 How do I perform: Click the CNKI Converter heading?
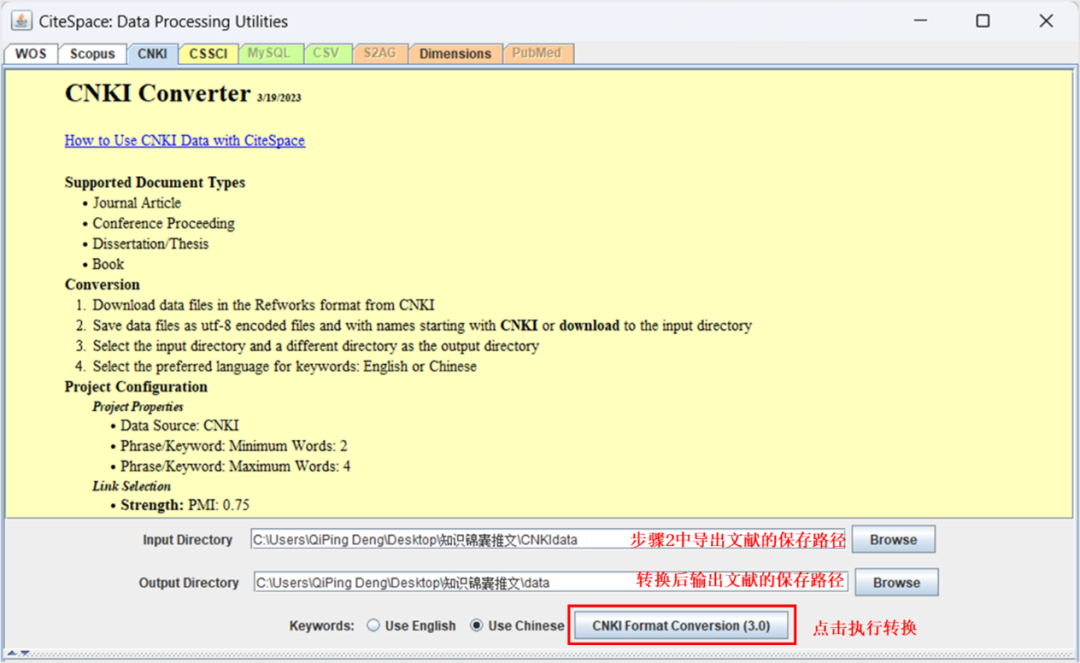pos(158,93)
